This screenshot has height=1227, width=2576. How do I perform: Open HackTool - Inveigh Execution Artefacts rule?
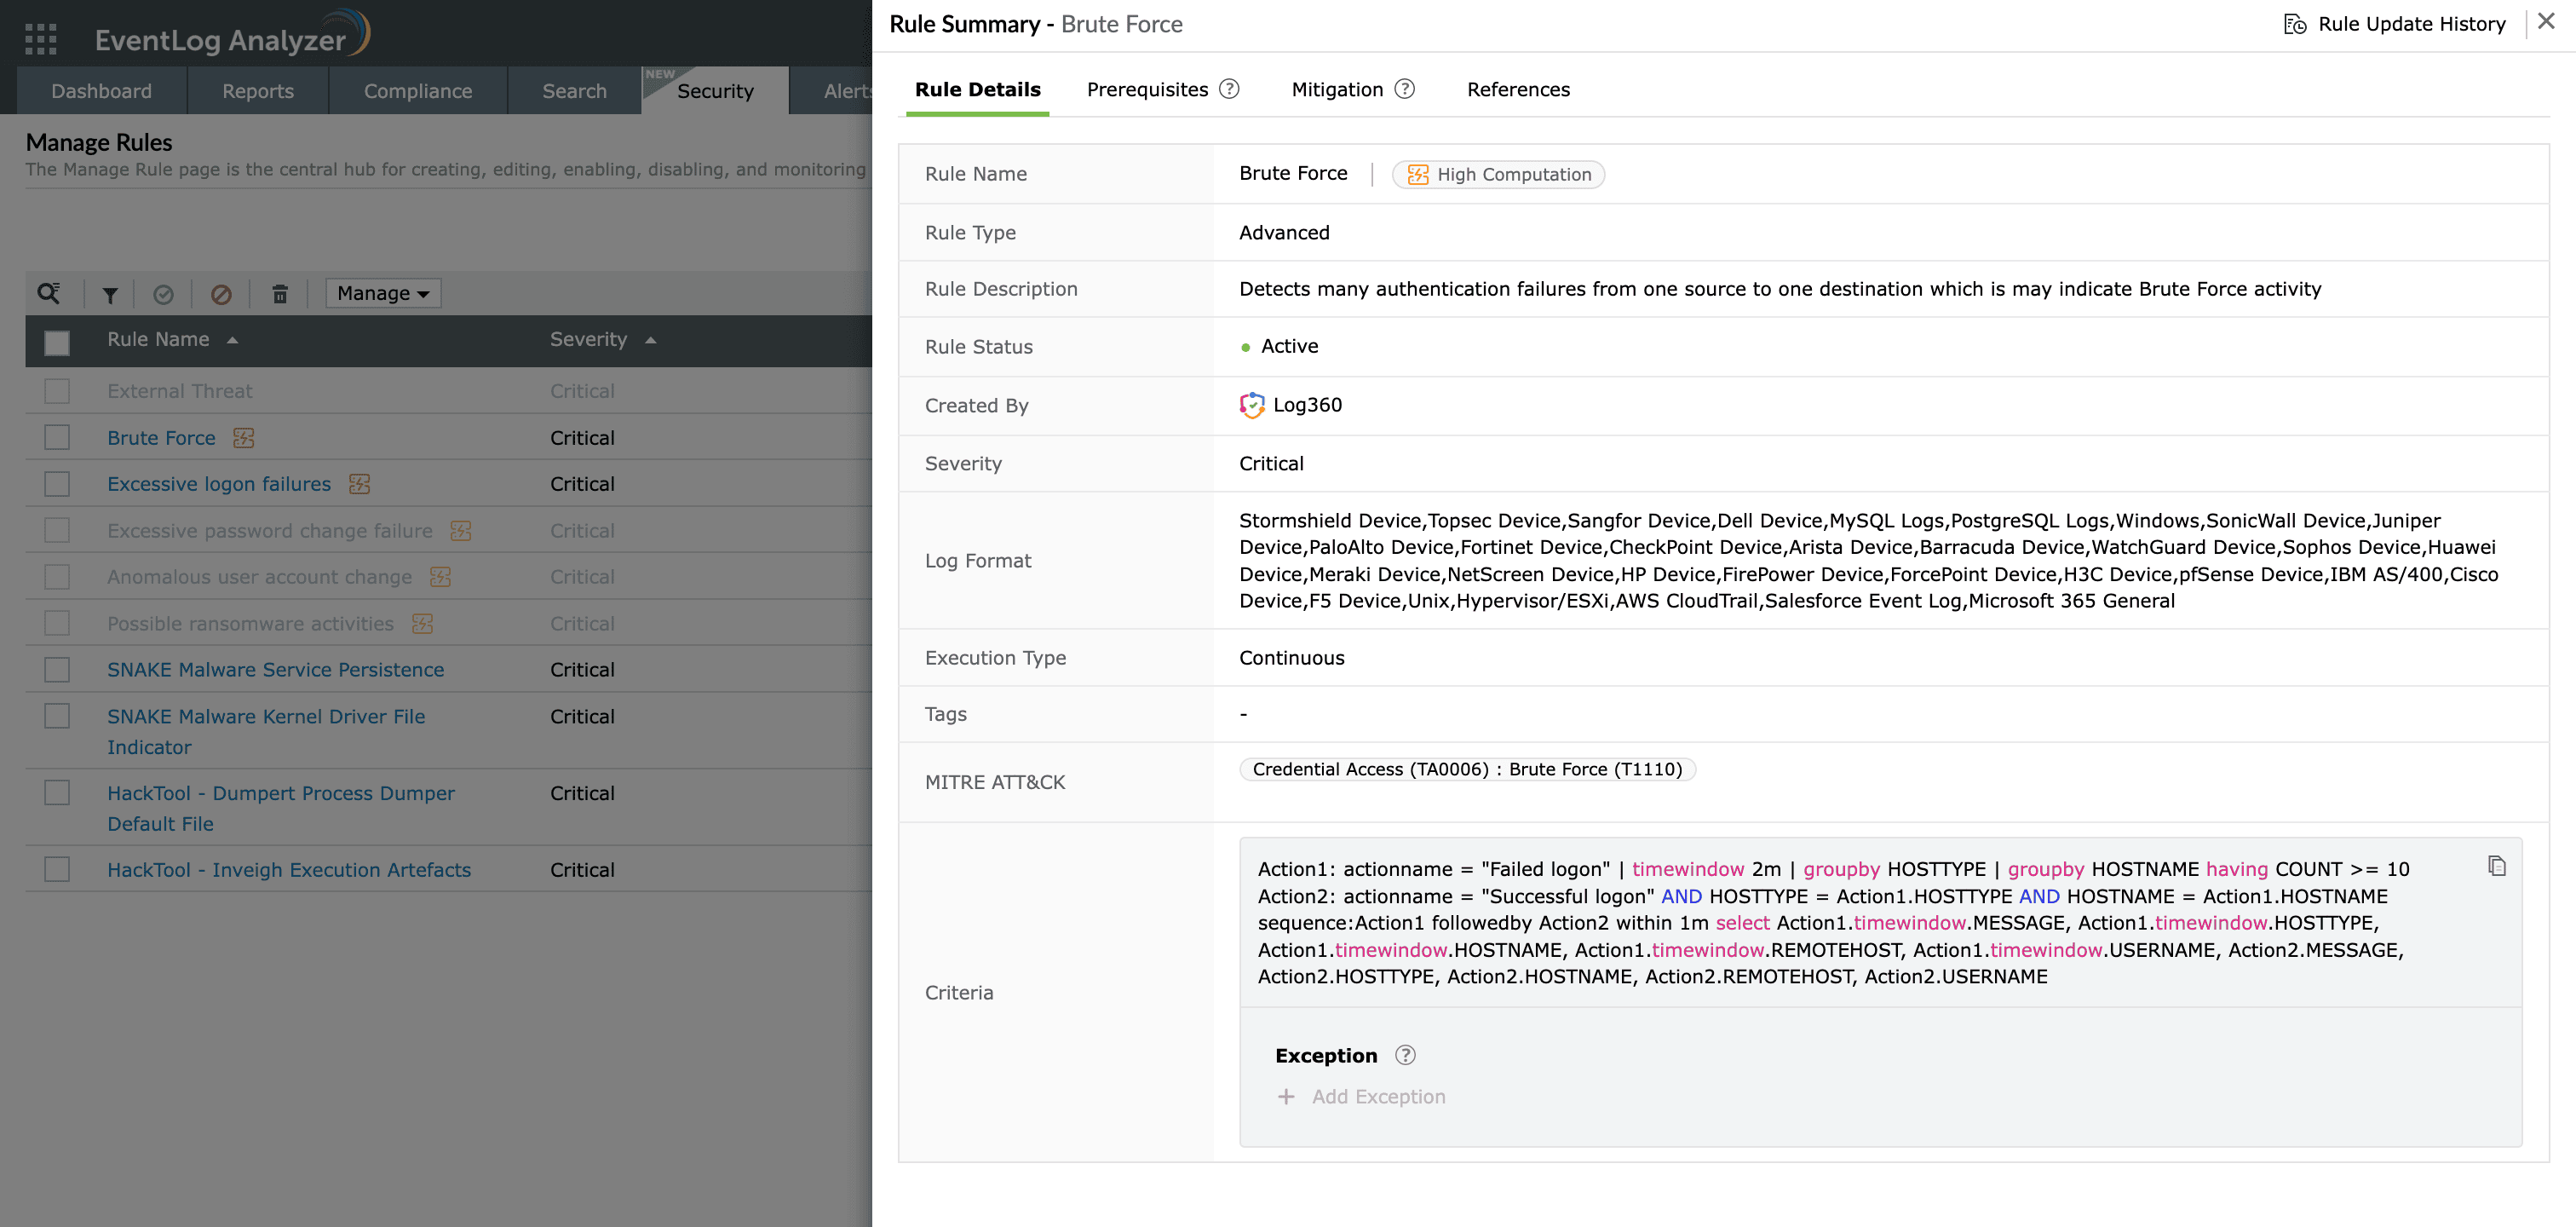[x=289, y=870]
